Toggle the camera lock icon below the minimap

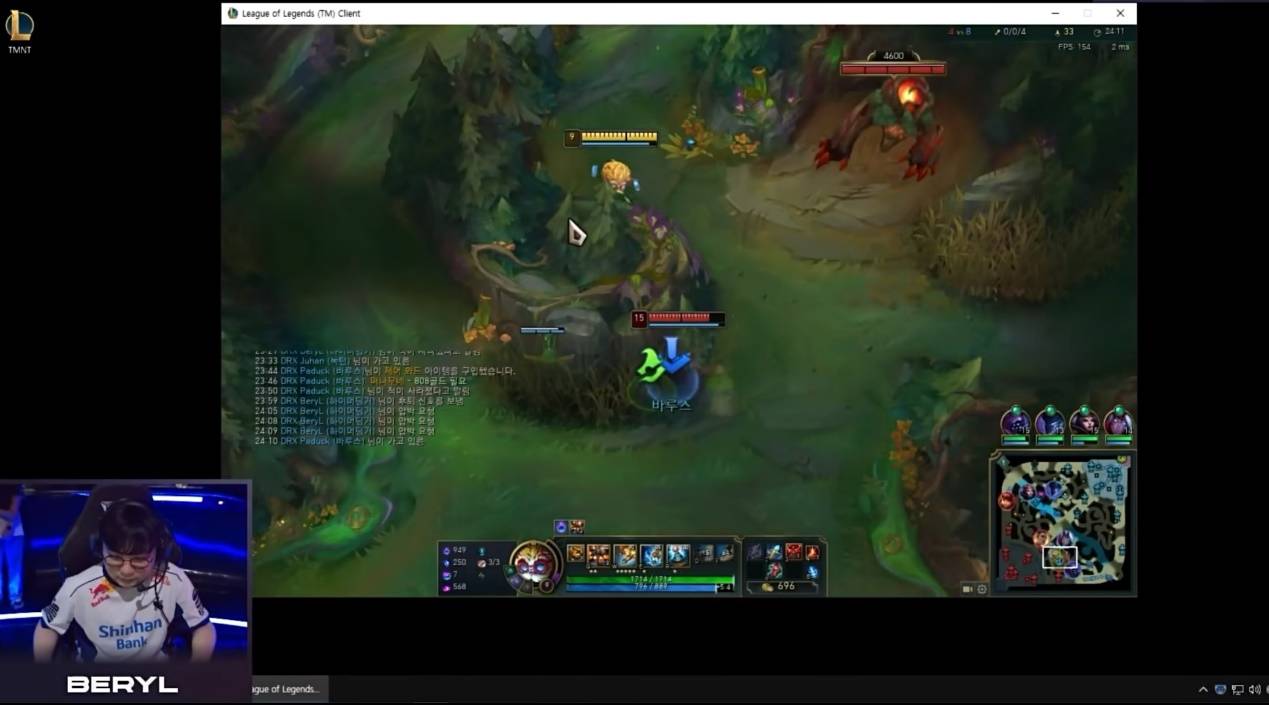point(967,589)
